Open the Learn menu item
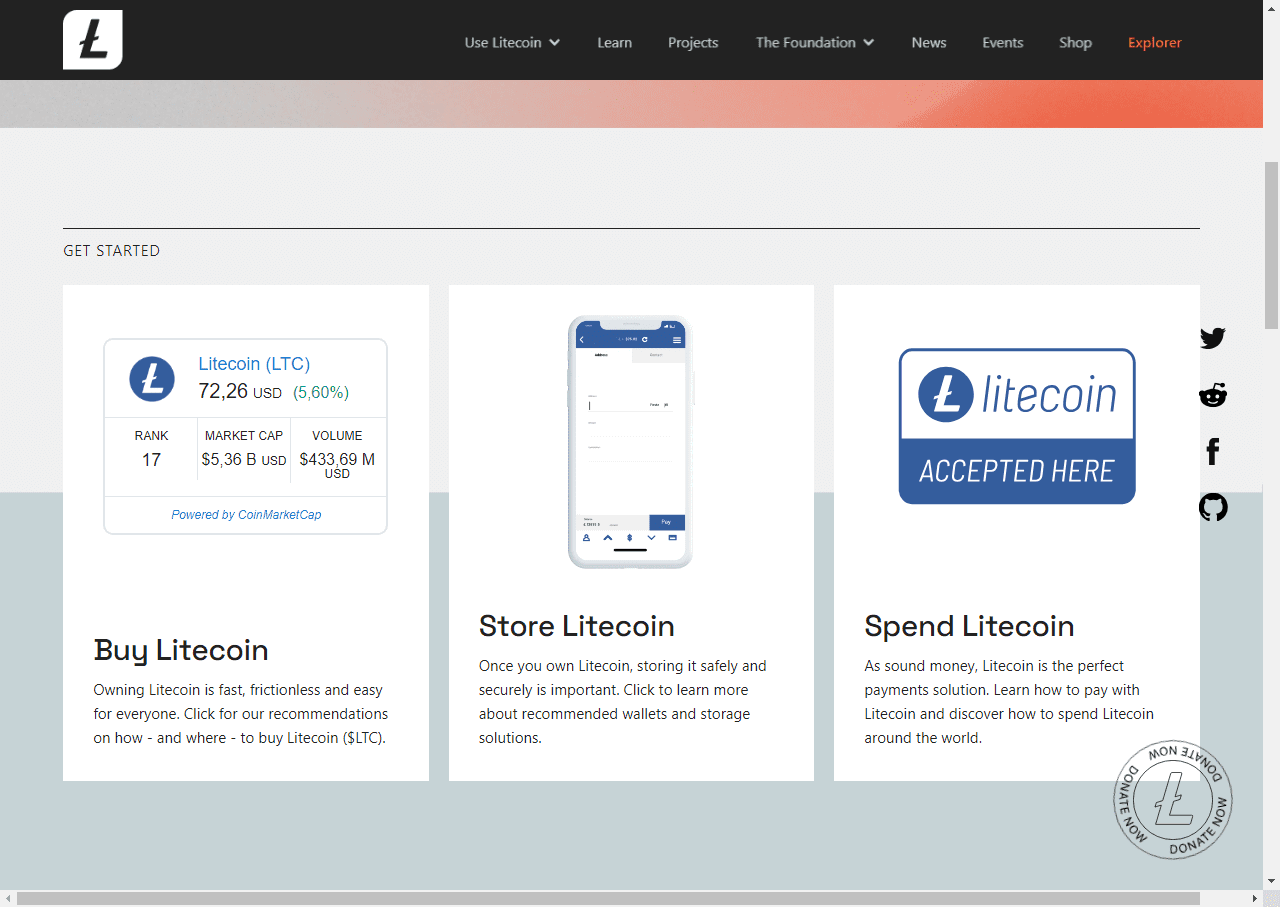This screenshot has height=907, width=1280. [614, 42]
